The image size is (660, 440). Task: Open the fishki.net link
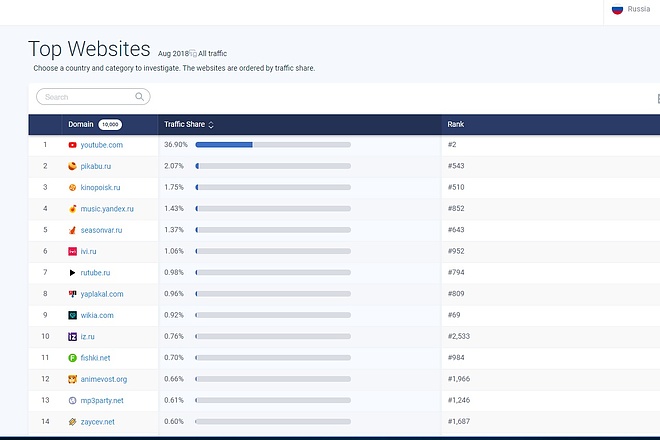96,358
